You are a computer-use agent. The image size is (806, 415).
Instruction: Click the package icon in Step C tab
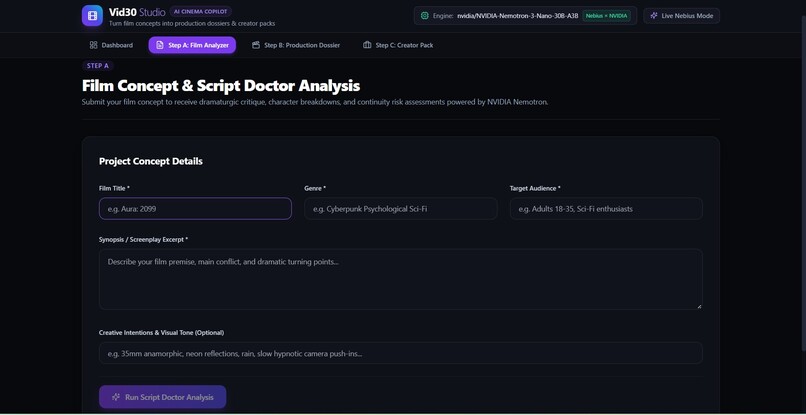coord(367,45)
